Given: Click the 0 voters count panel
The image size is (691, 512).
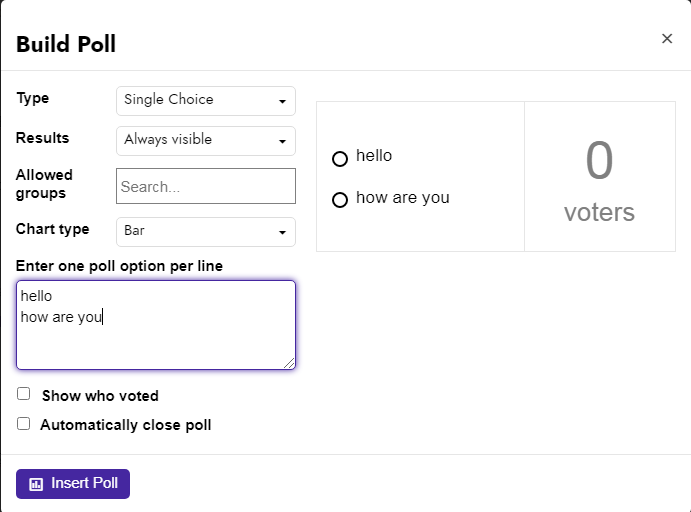Looking at the screenshot, I should click(x=600, y=177).
